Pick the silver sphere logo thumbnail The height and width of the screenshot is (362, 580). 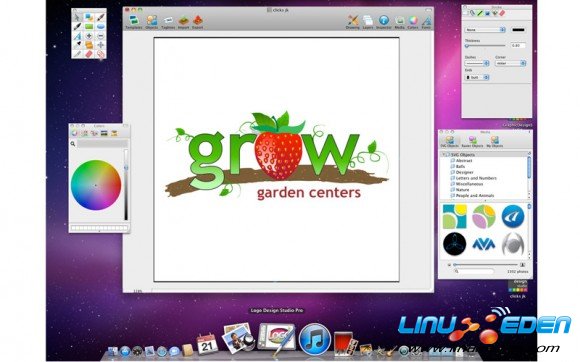[x=513, y=244]
